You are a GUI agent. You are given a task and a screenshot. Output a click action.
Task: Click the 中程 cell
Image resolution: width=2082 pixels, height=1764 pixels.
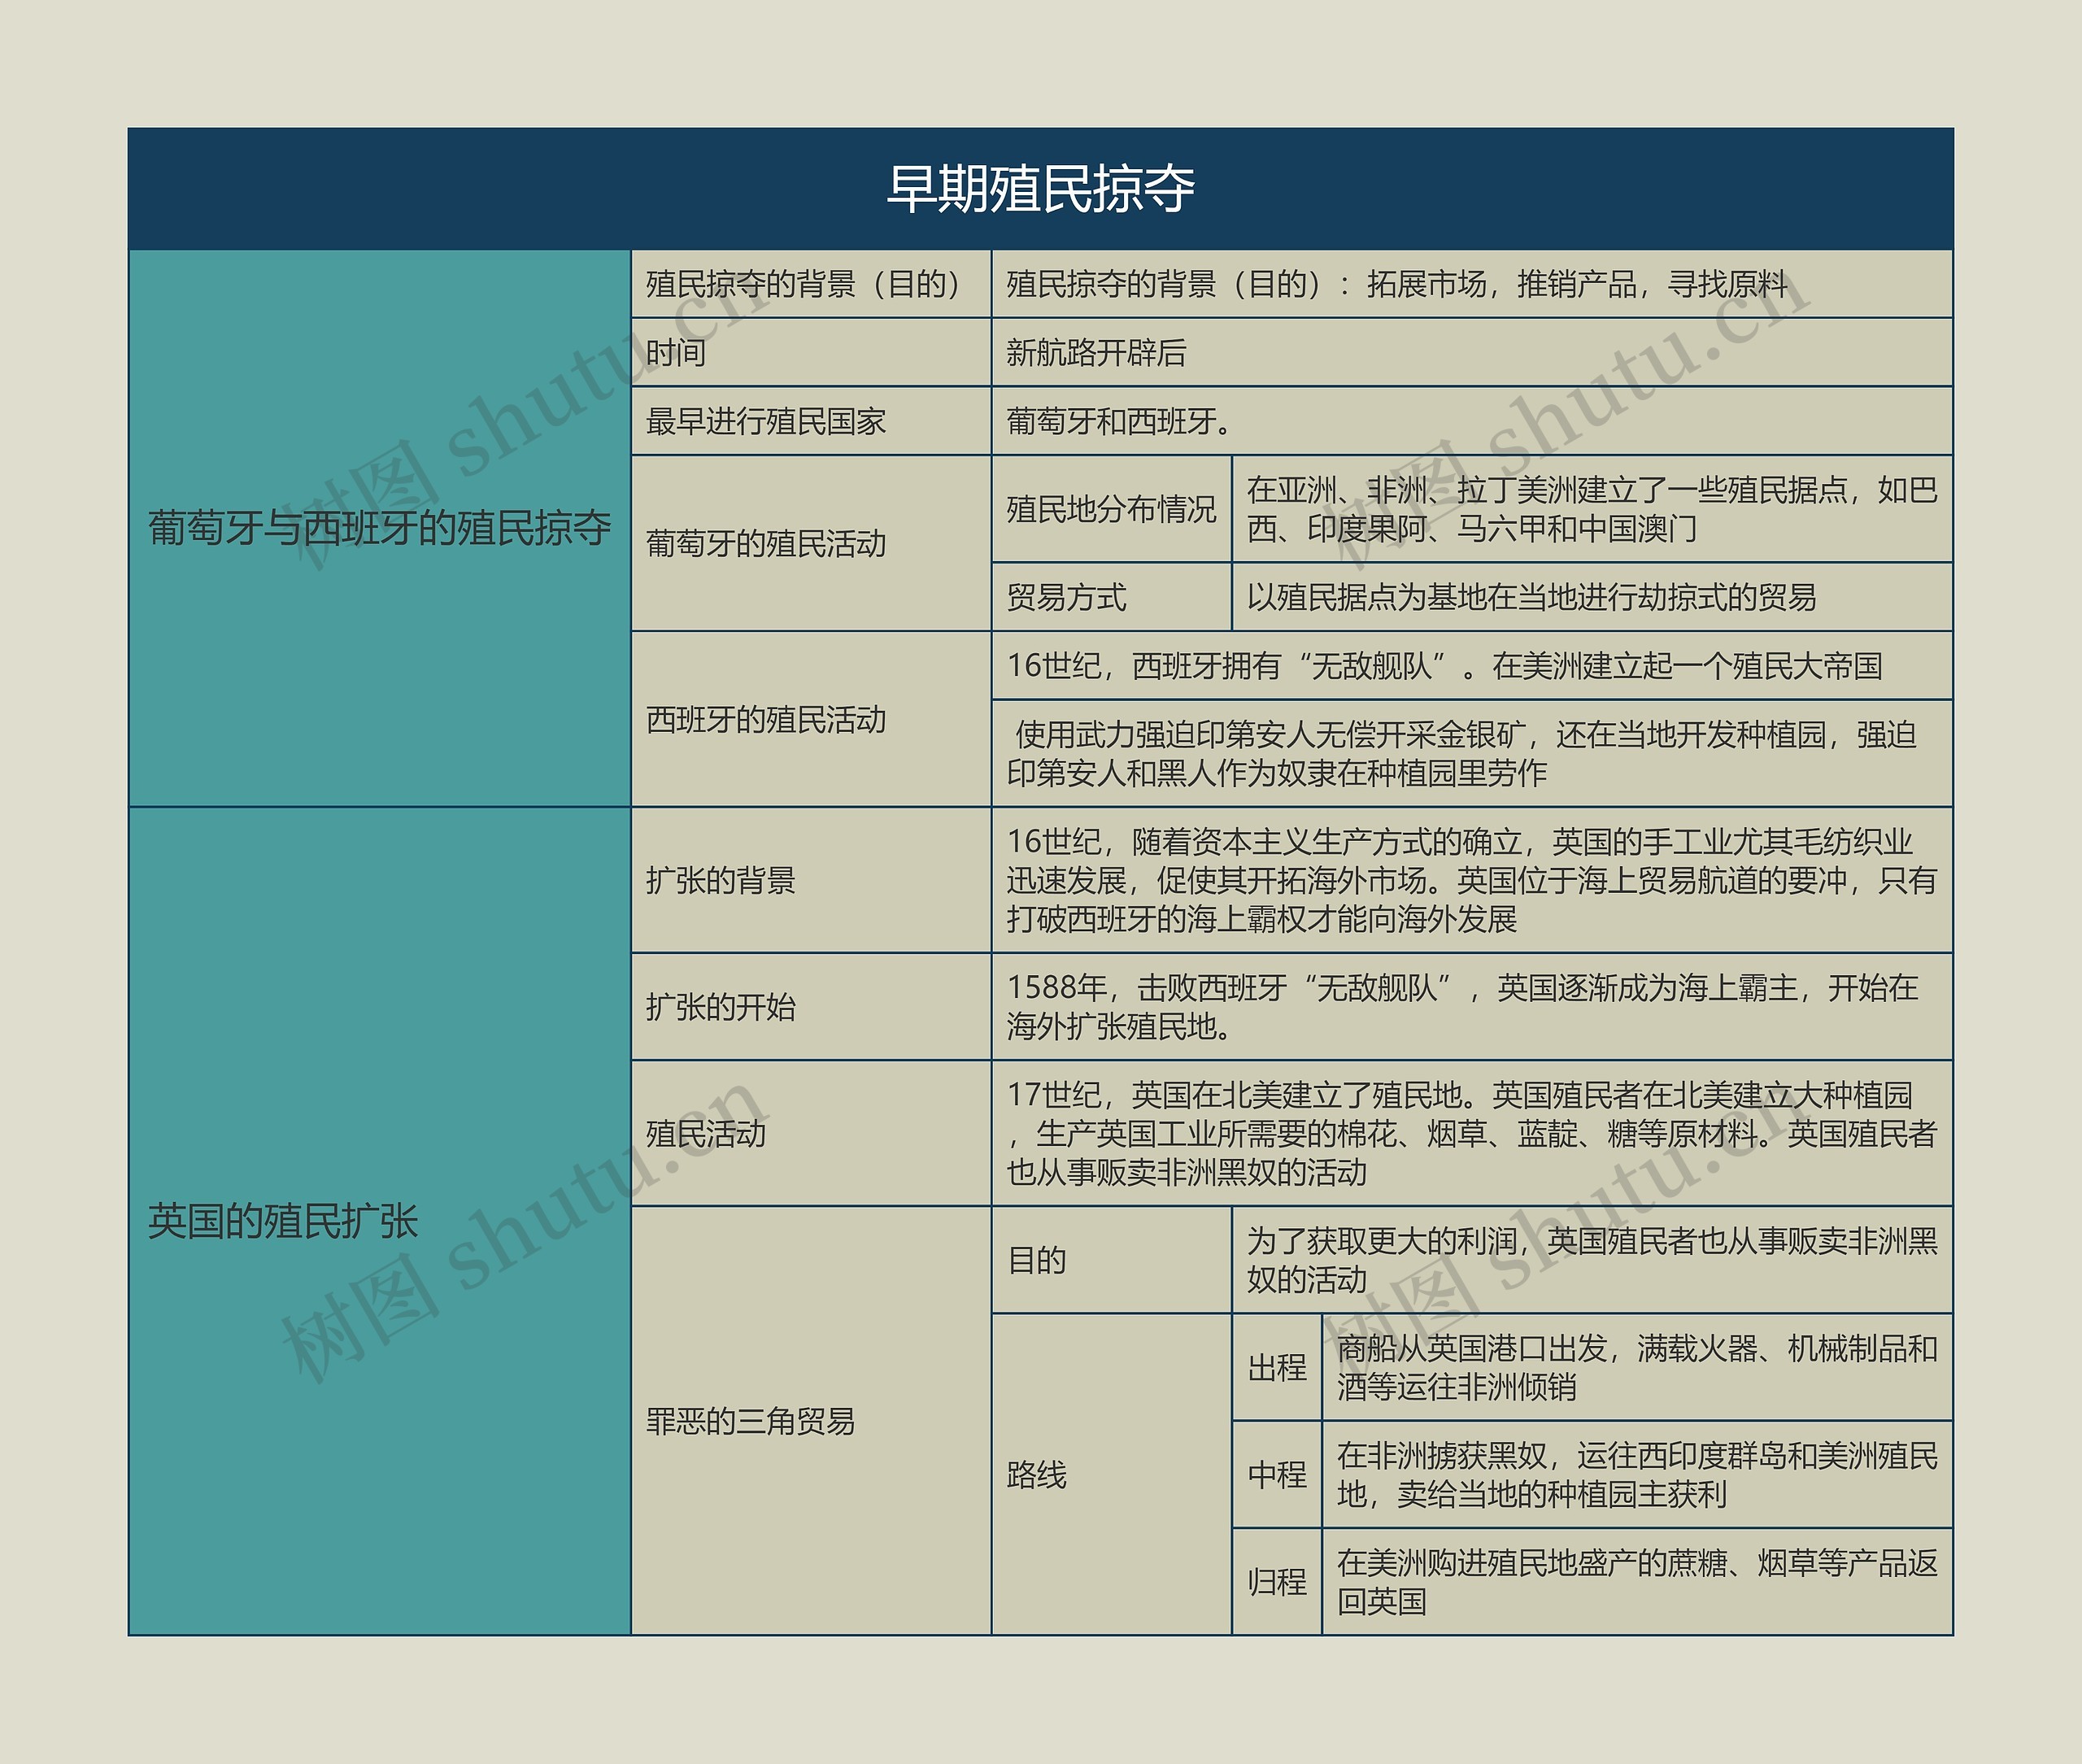tap(1277, 1474)
